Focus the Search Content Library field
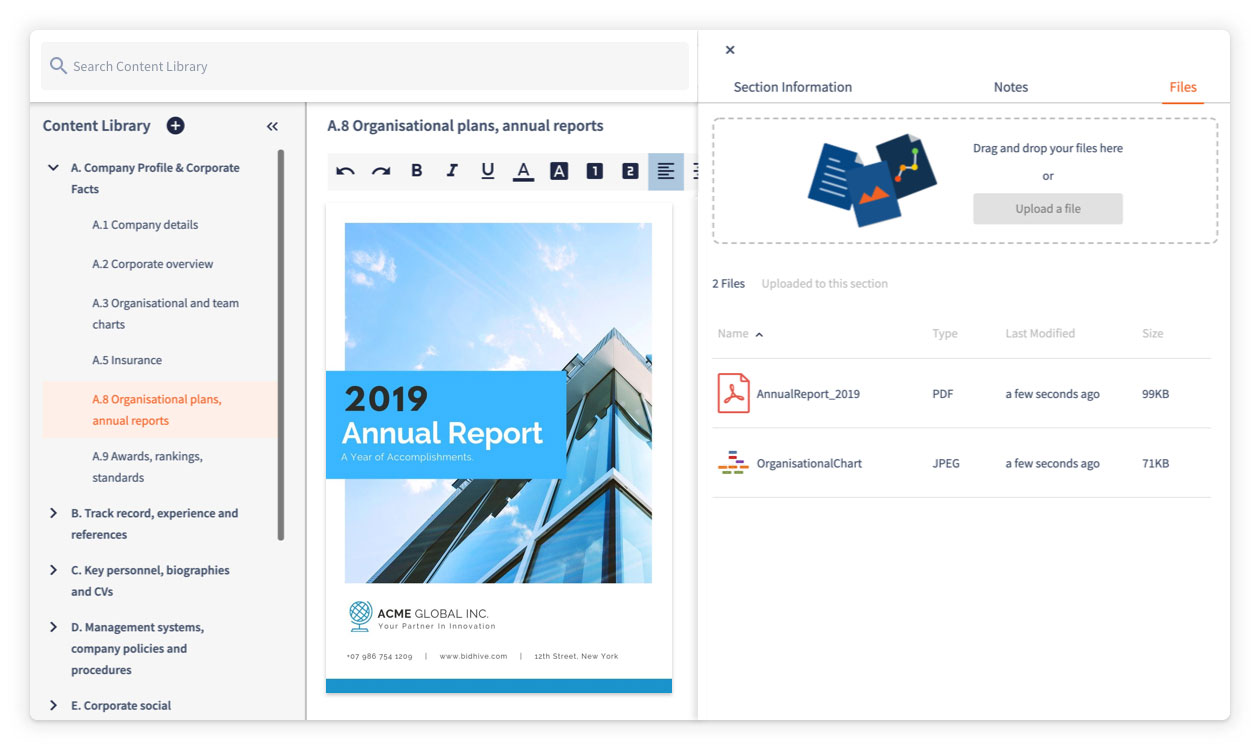The image size is (1260, 750). click(x=365, y=66)
